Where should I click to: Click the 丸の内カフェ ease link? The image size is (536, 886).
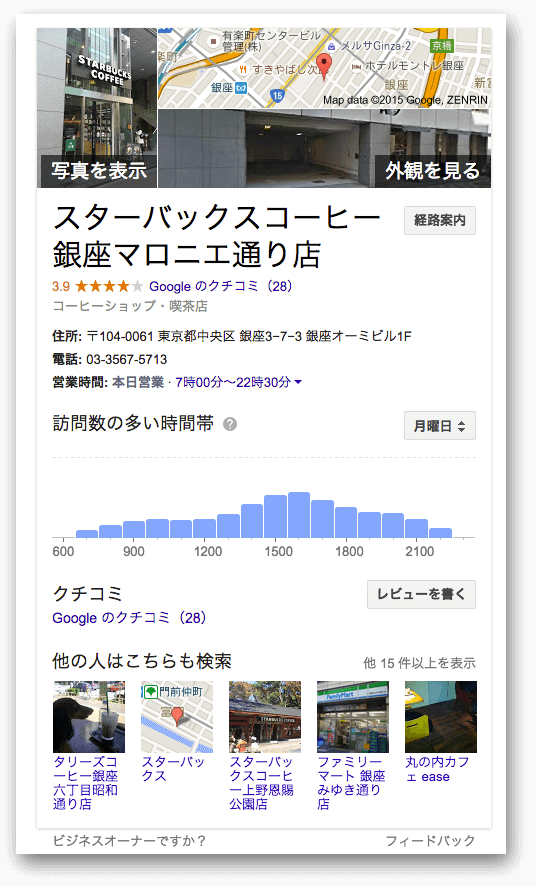(437, 770)
